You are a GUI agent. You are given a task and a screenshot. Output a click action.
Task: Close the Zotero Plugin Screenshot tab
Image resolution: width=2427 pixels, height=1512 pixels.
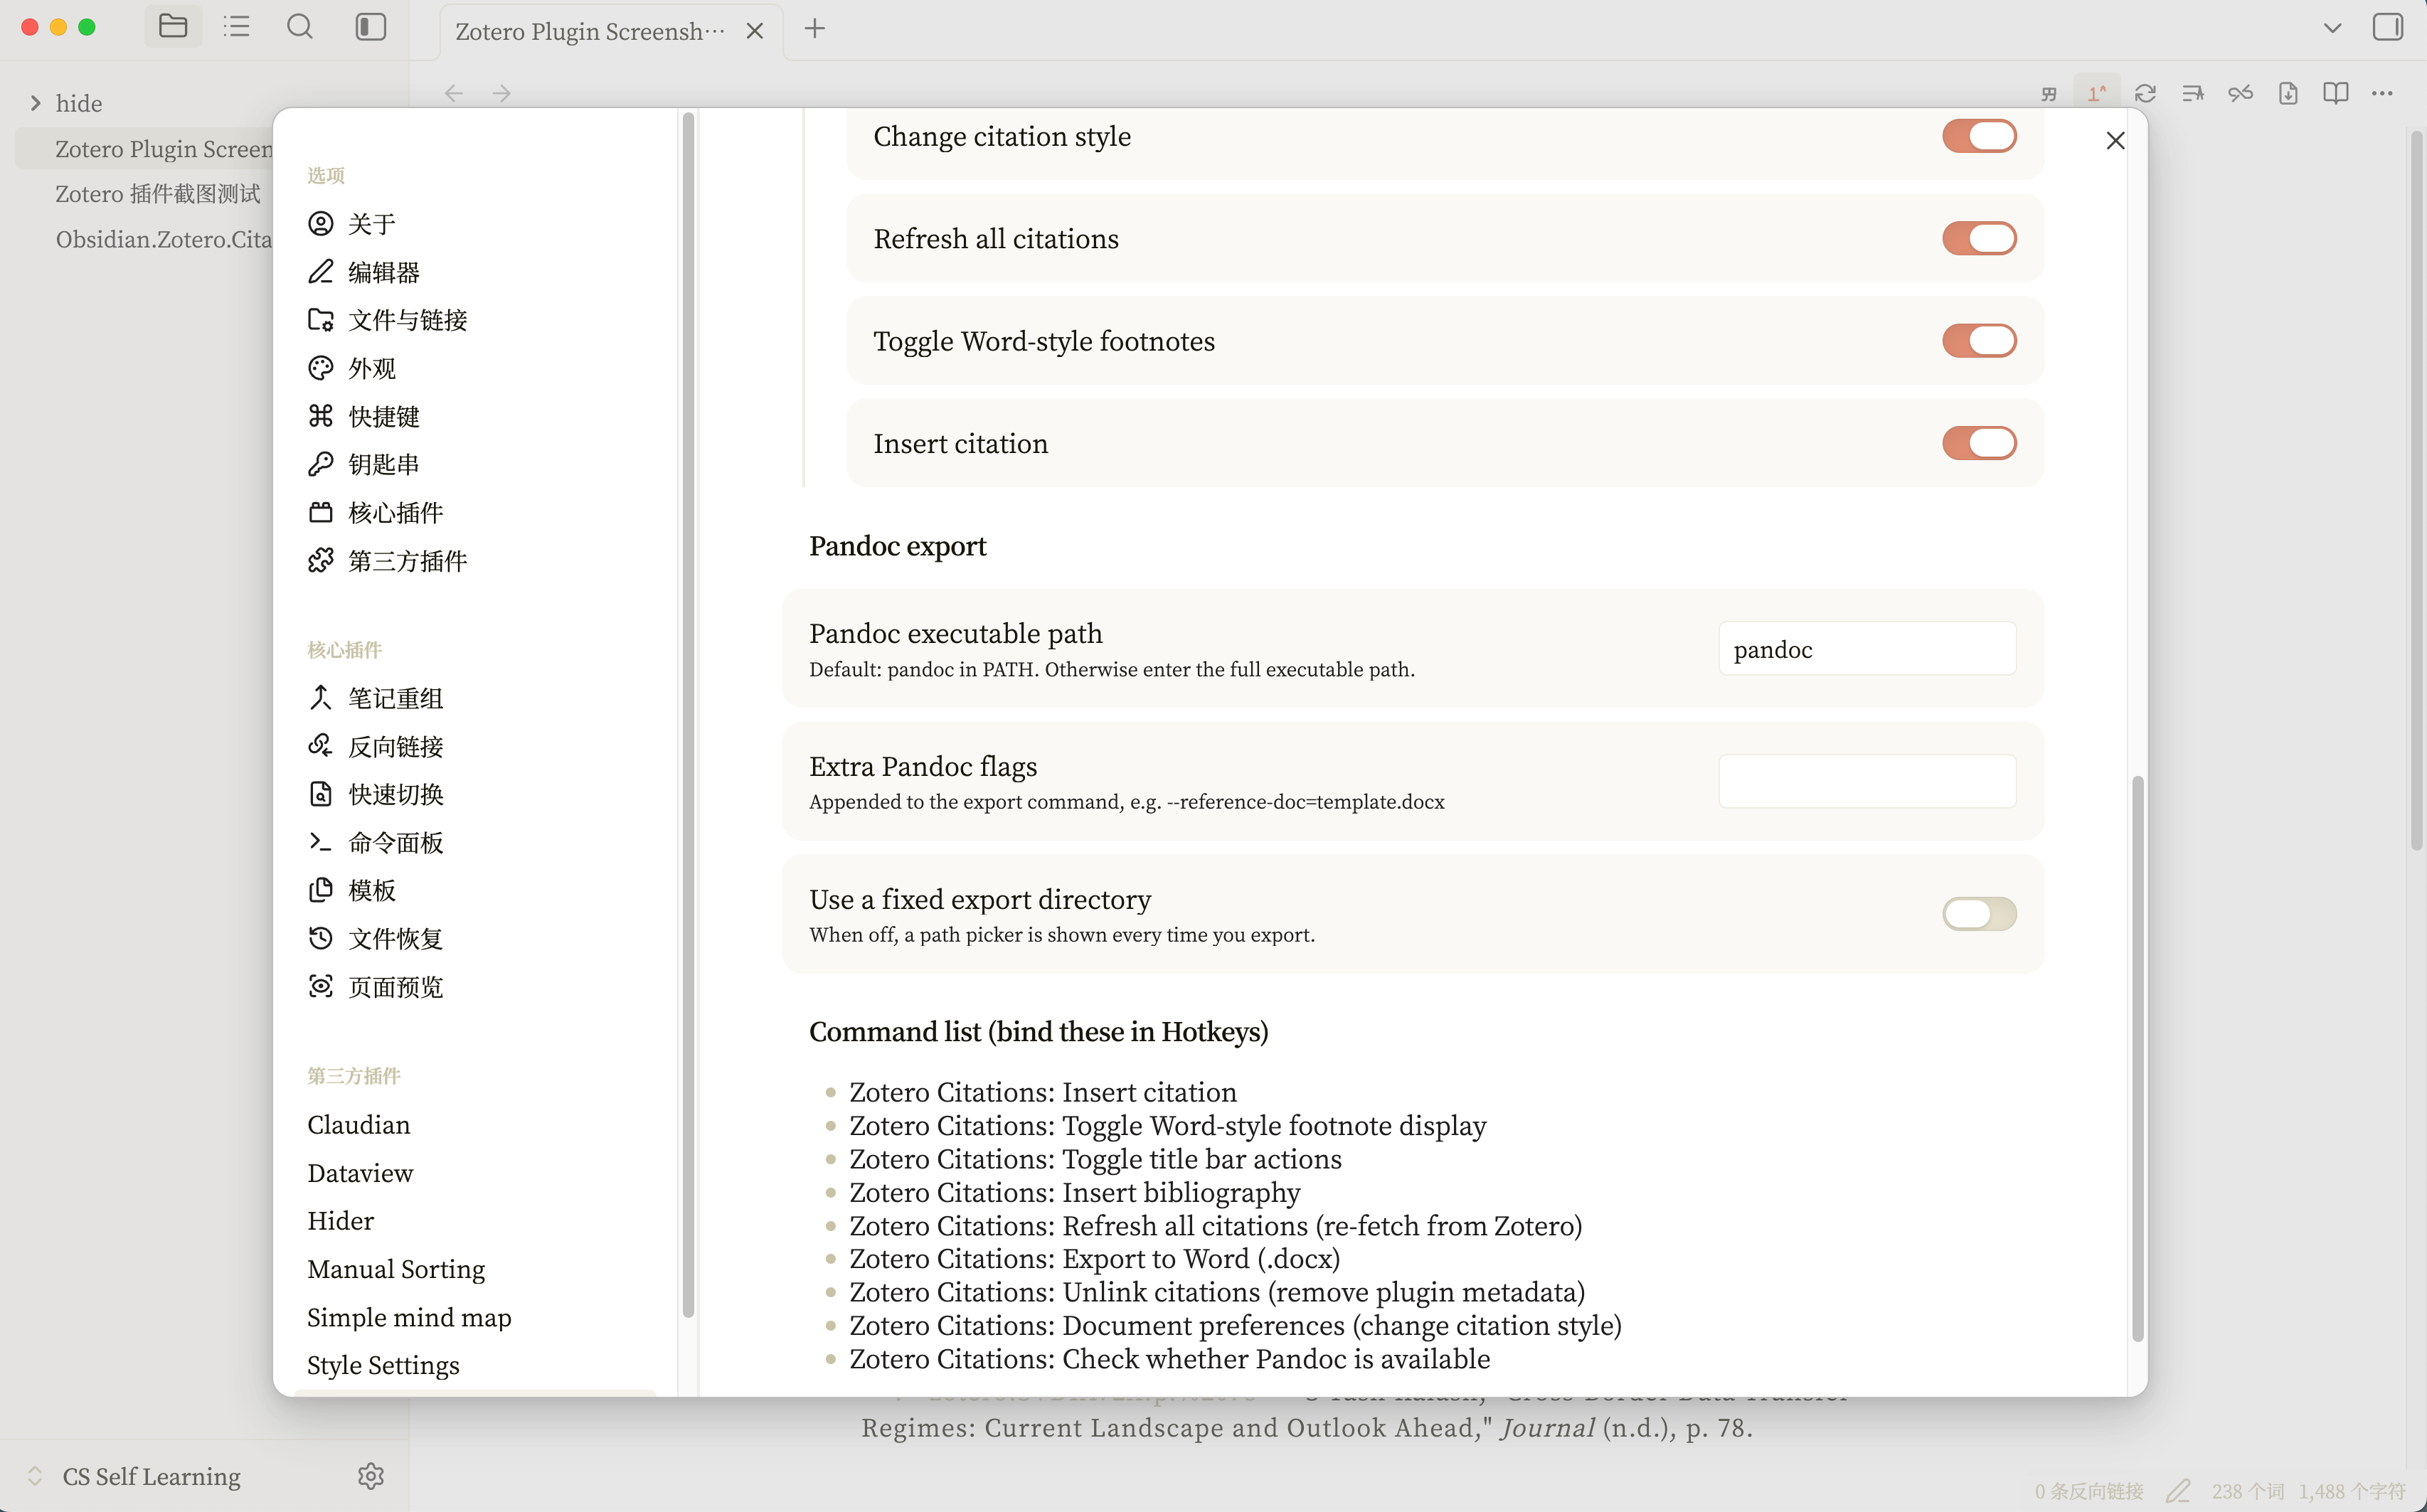755,31
